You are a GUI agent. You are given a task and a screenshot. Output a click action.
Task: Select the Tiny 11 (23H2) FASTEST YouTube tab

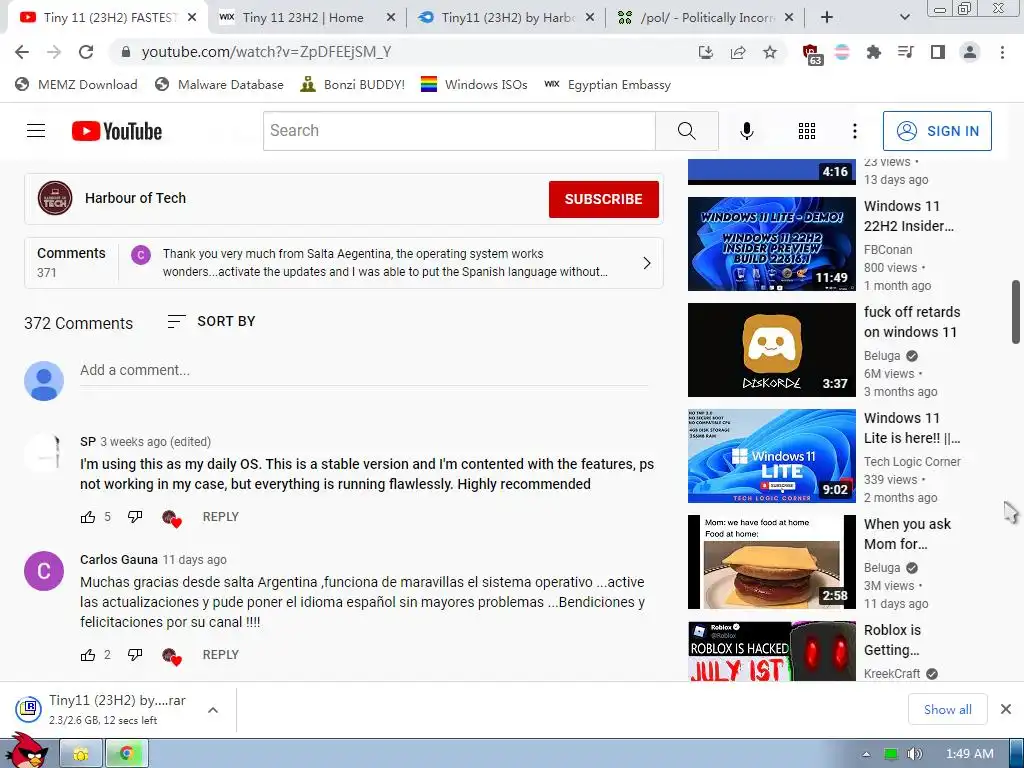[x=108, y=18]
